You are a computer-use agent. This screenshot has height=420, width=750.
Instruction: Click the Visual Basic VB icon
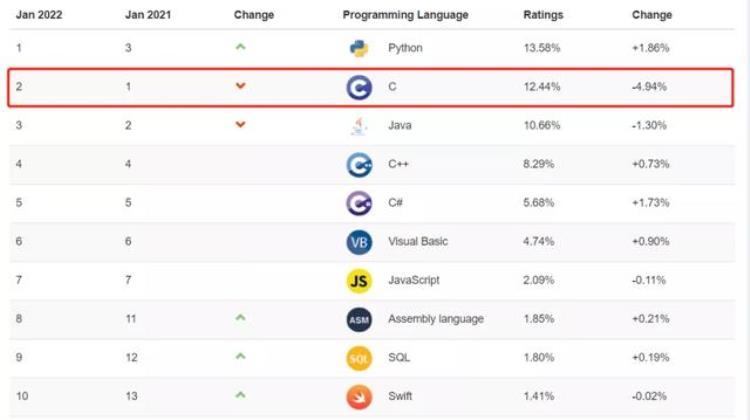click(359, 242)
